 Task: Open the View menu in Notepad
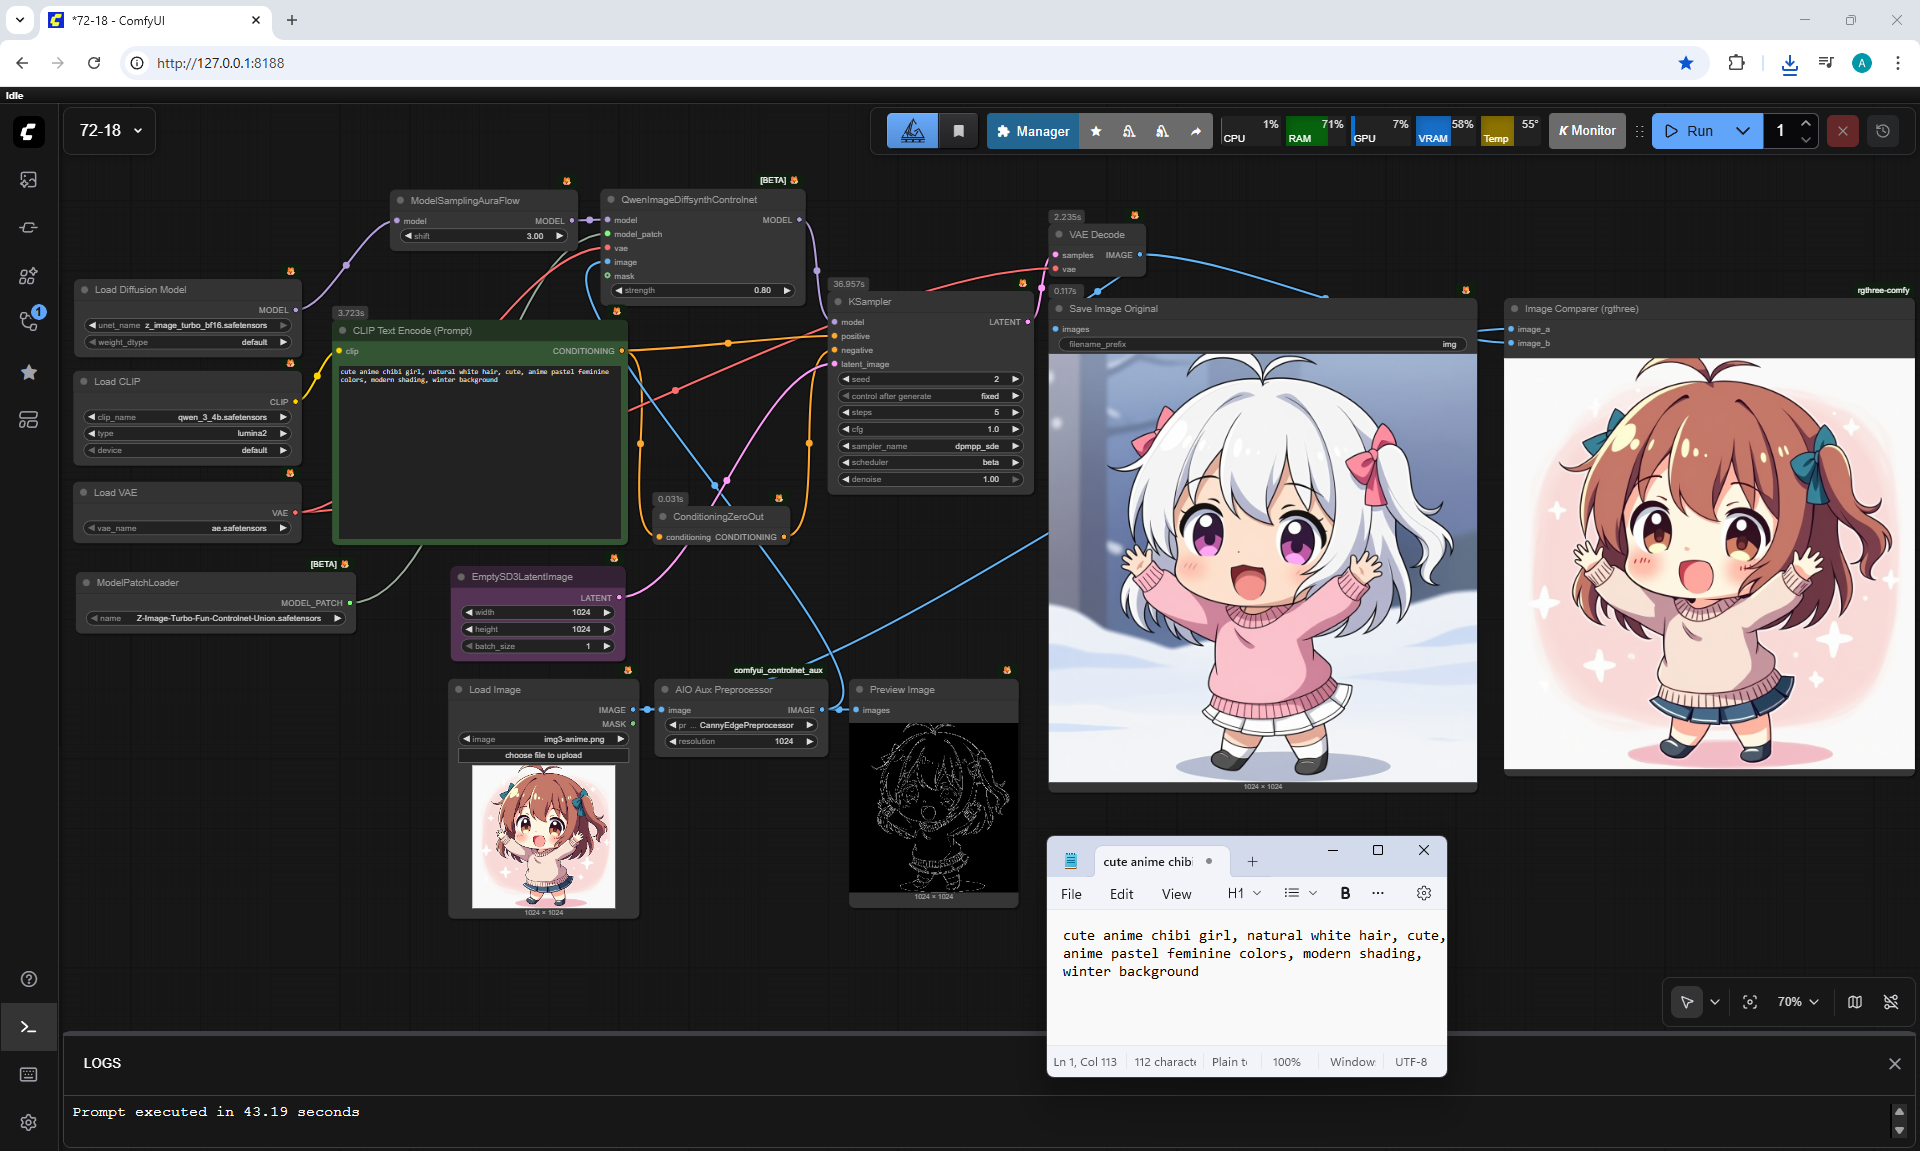point(1176,894)
